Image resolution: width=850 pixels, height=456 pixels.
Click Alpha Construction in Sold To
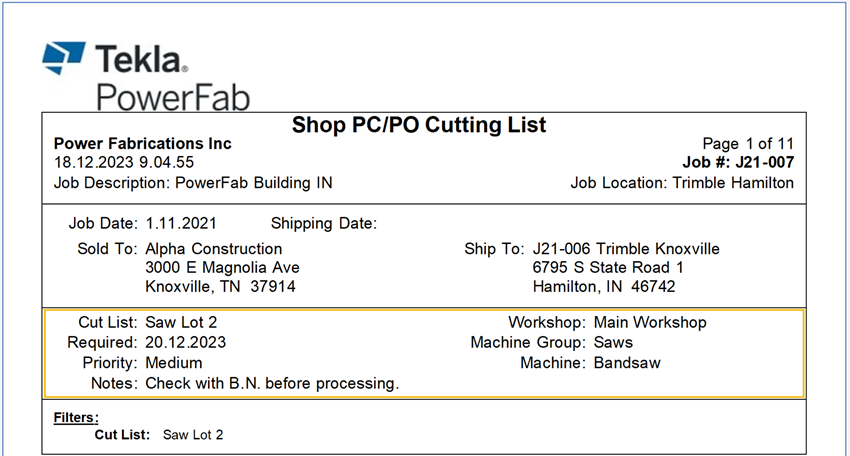pyautogui.click(x=214, y=249)
